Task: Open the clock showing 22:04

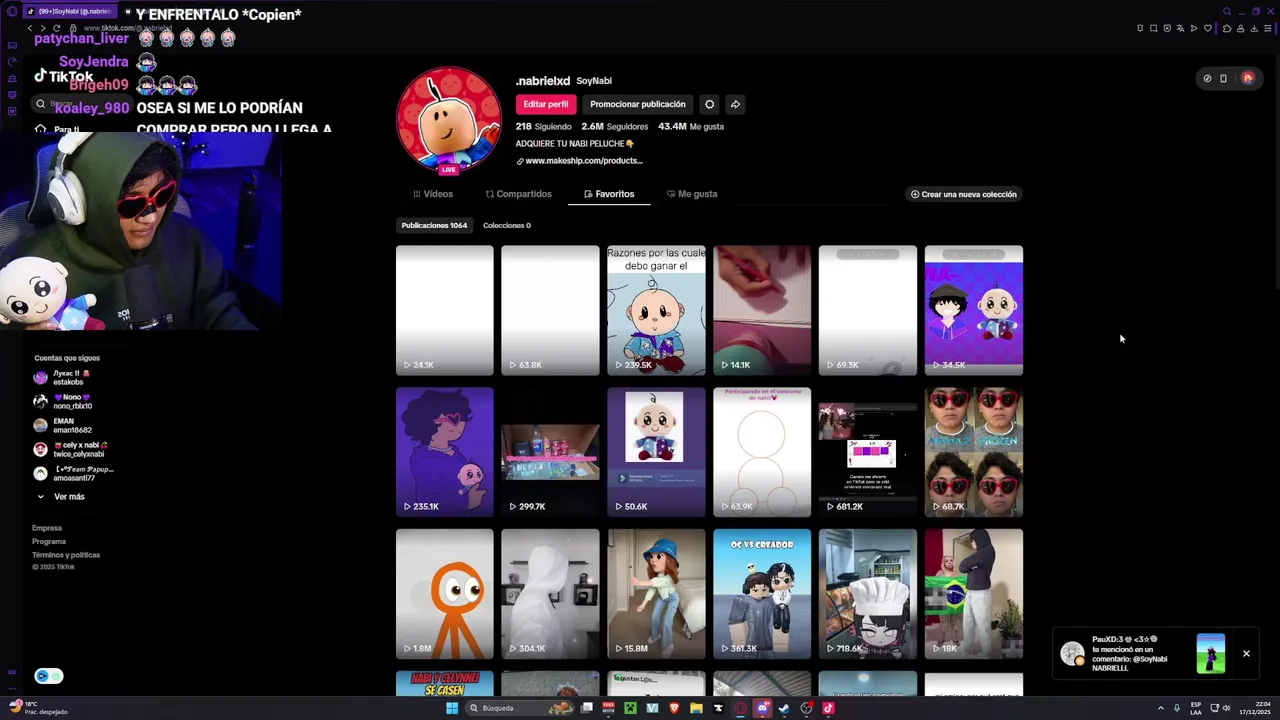Action: (x=1255, y=708)
